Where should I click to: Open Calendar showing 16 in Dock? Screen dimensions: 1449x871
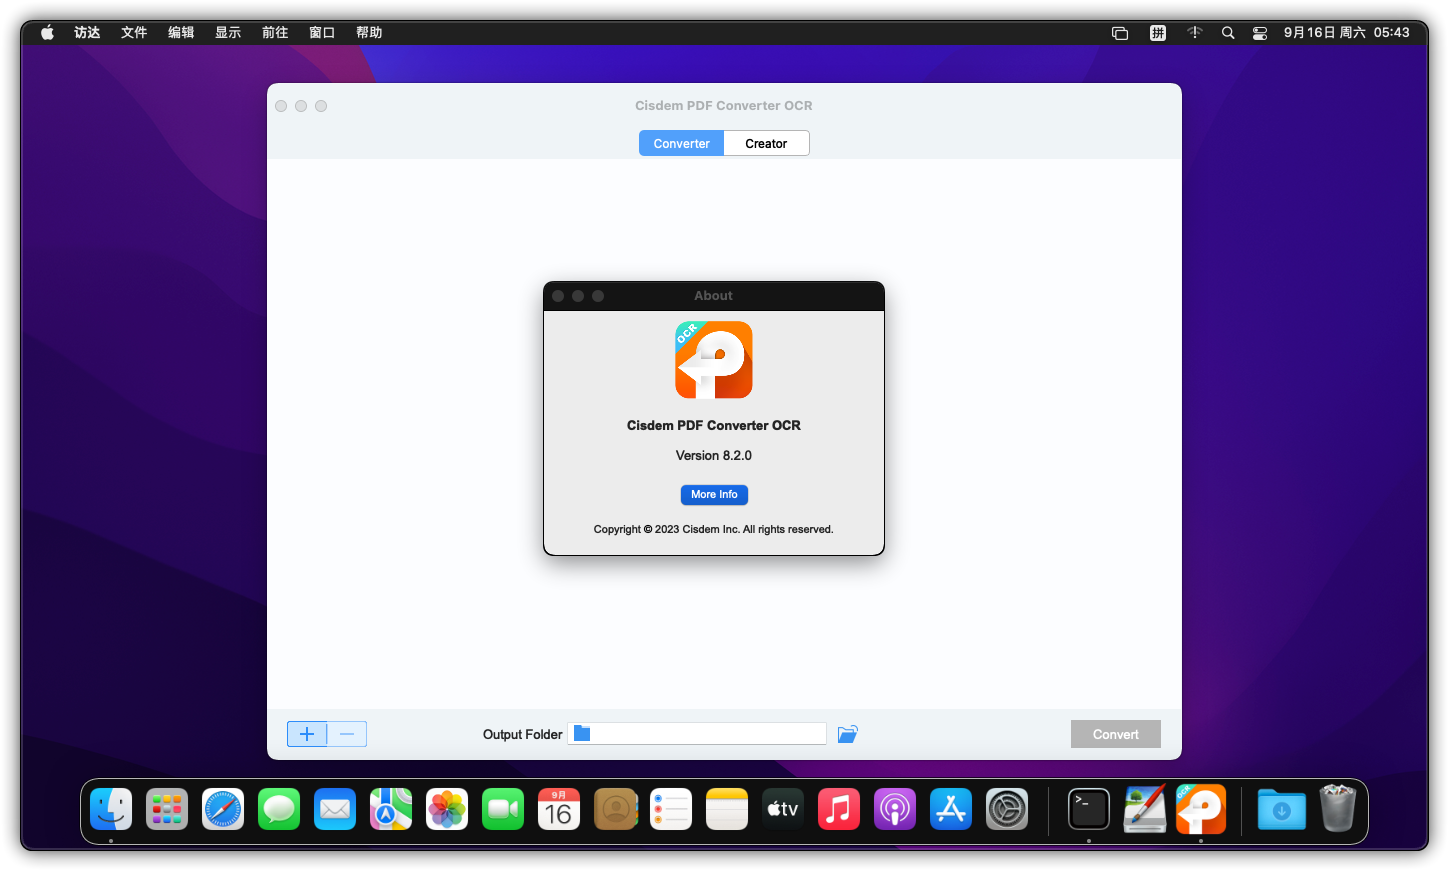point(559,809)
